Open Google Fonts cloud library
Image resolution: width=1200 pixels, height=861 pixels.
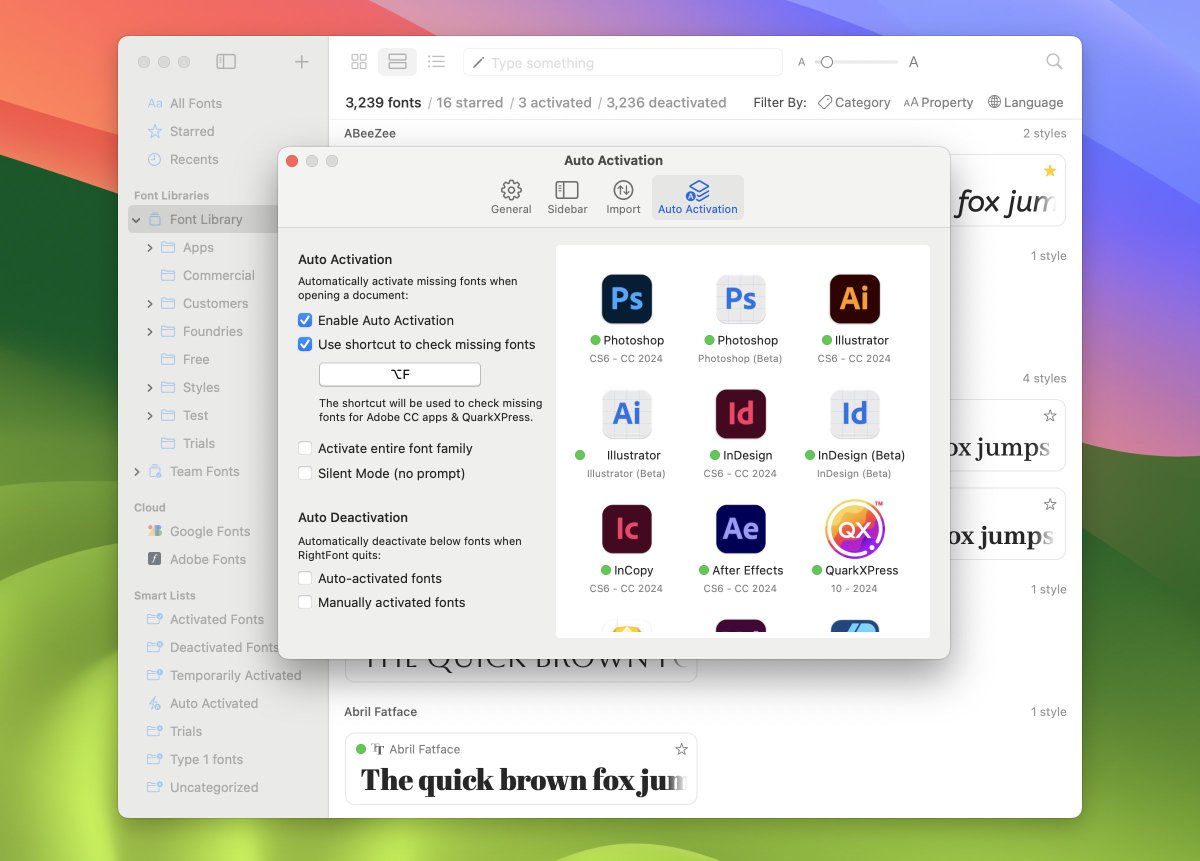tap(210, 531)
